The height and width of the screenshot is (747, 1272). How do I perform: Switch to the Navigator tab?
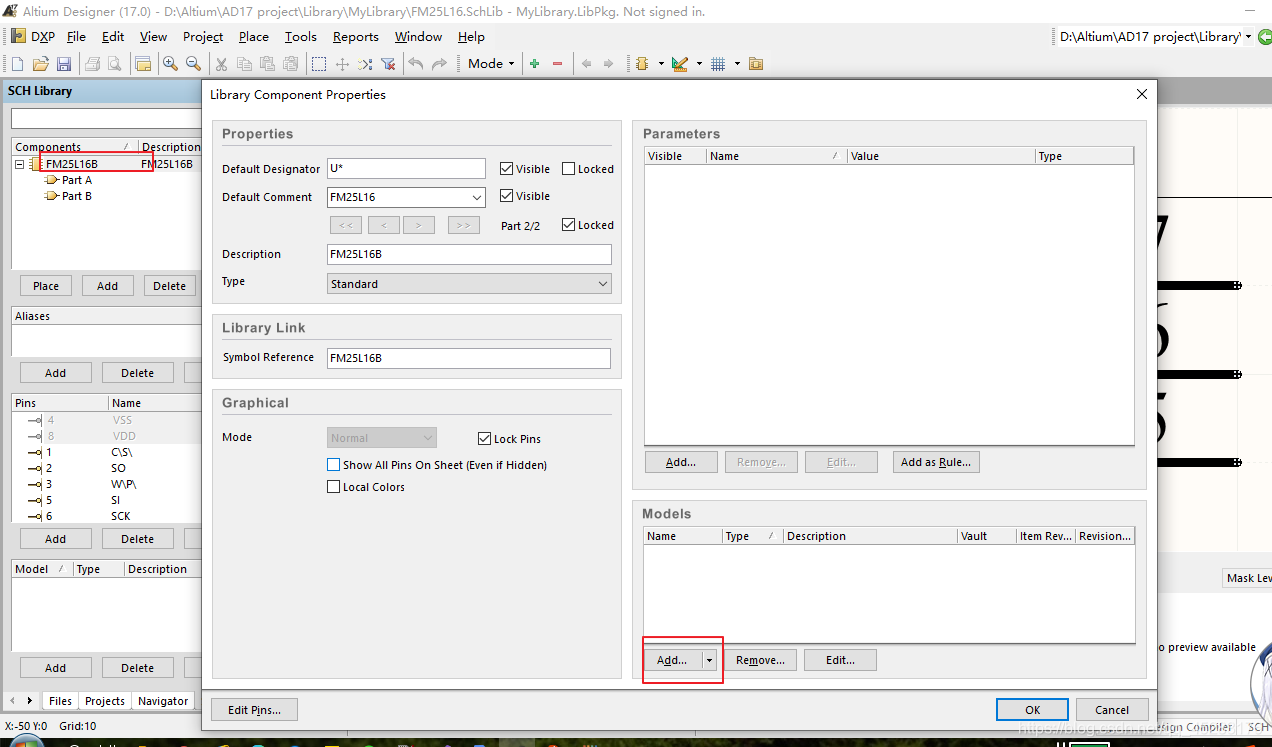pos(162,701)
